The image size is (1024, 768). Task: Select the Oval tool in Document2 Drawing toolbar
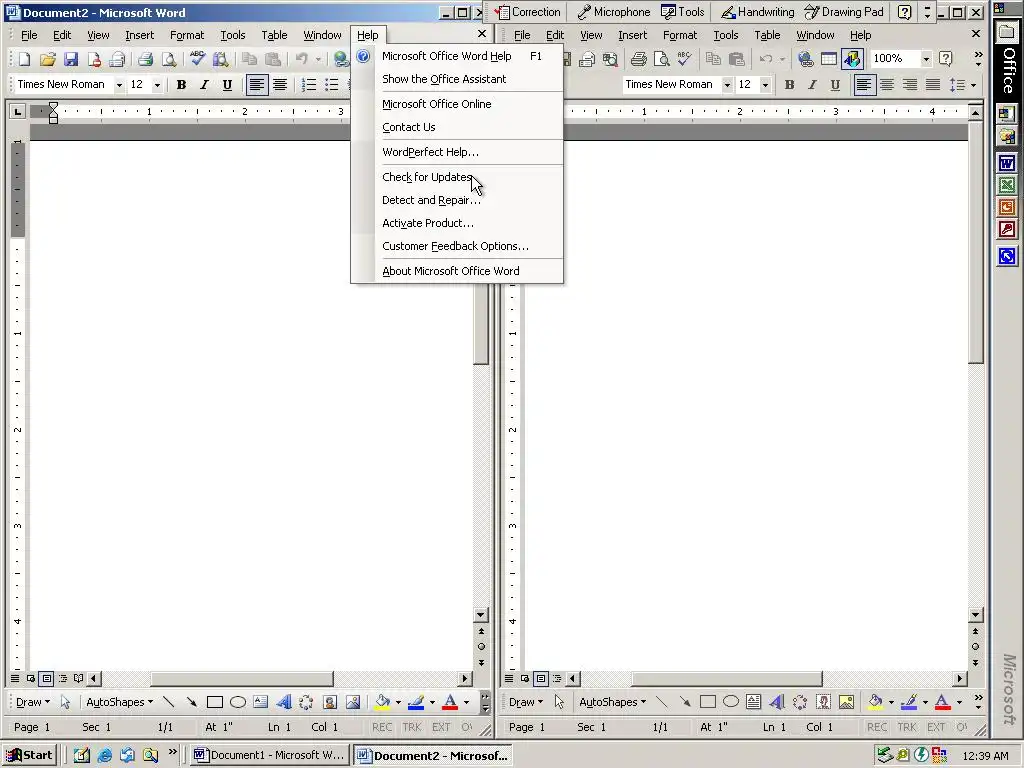(238, 702)
